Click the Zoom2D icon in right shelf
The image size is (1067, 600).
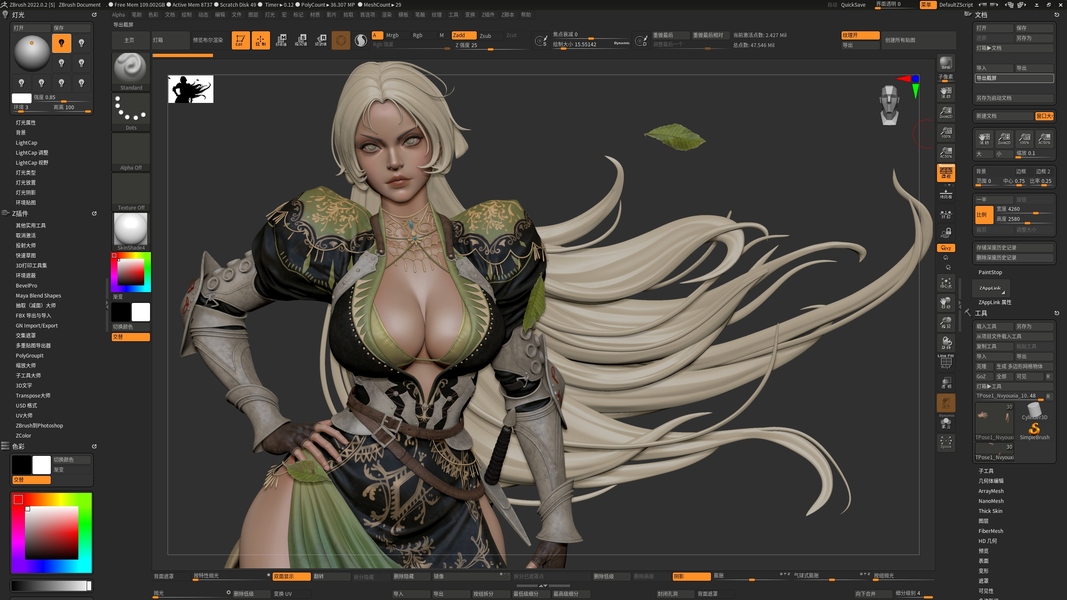[946, 112]
